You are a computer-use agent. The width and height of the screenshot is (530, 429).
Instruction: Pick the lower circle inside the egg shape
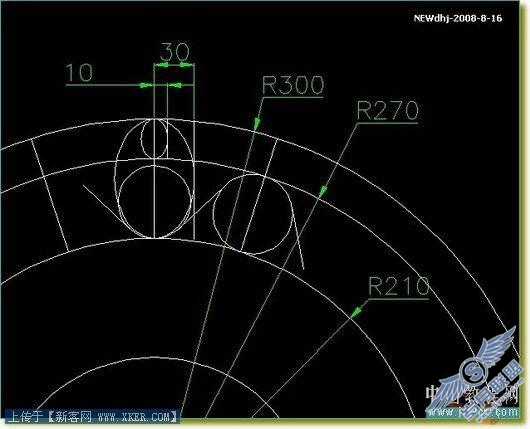154,202
